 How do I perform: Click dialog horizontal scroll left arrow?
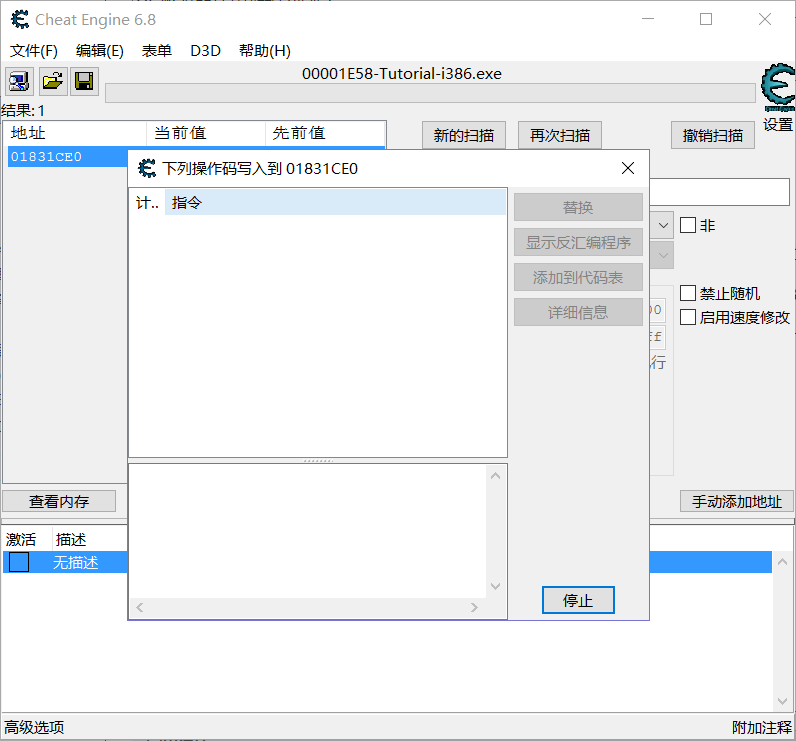(140, 608)
